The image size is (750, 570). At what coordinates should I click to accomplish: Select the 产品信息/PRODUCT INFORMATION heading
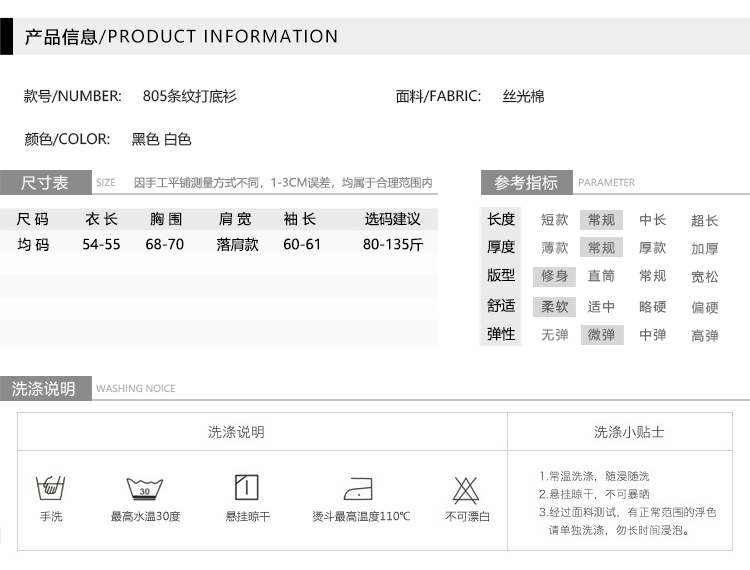tap(181, 36)
